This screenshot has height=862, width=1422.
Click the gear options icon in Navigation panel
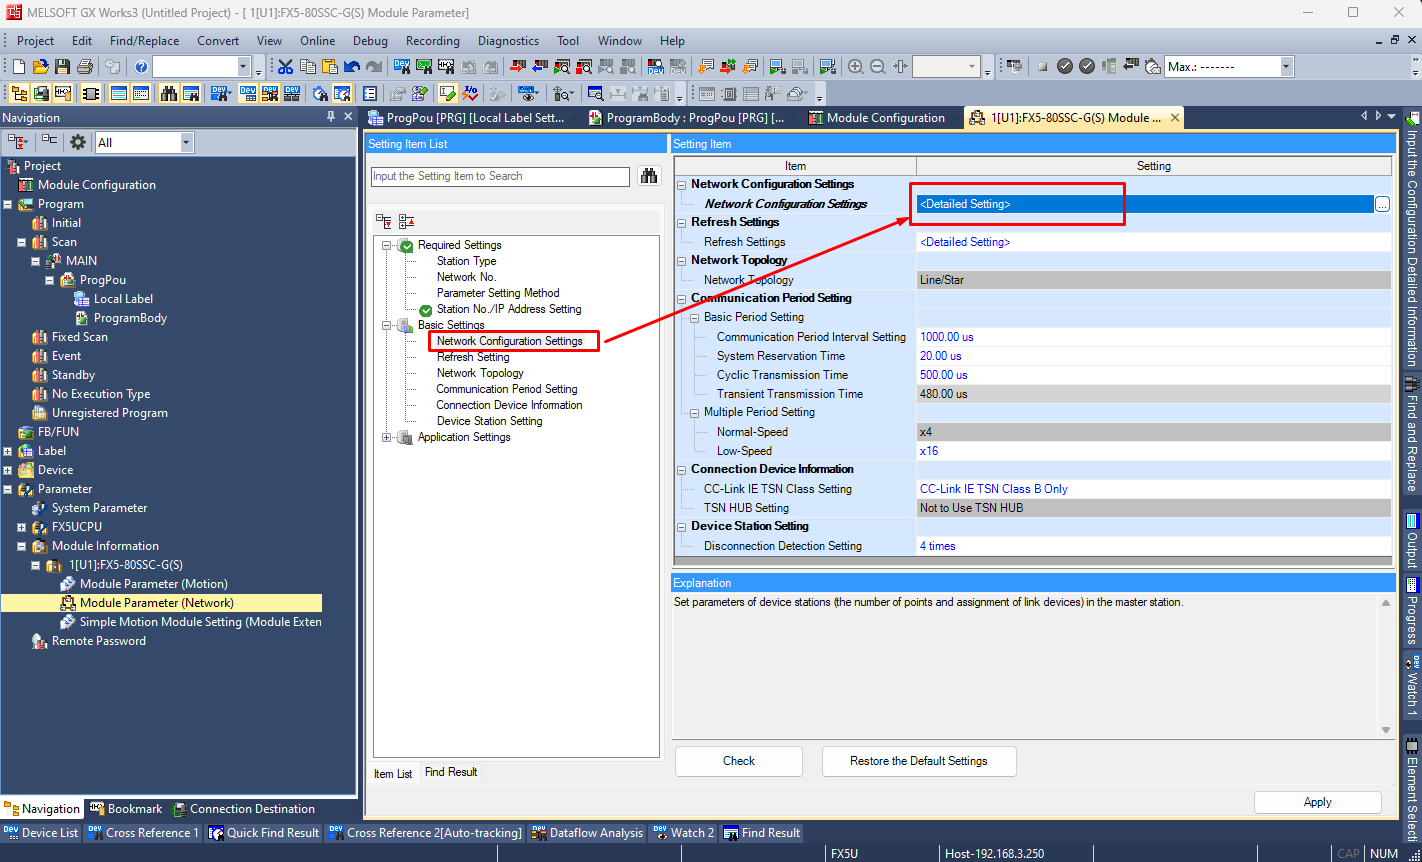[77, 142]
